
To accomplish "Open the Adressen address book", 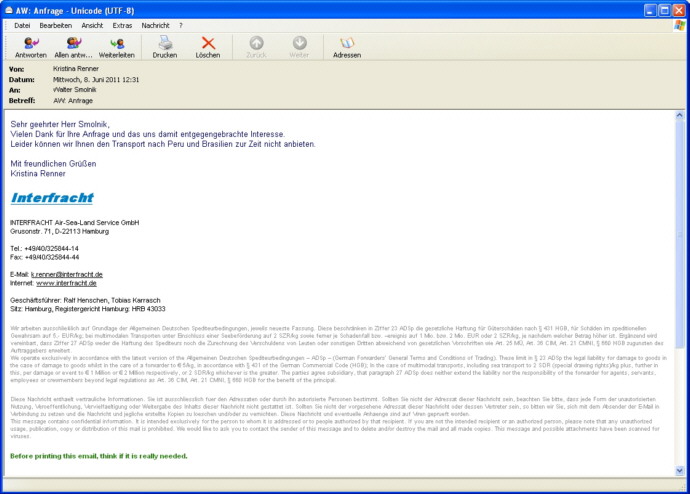I will click(347, 47).
